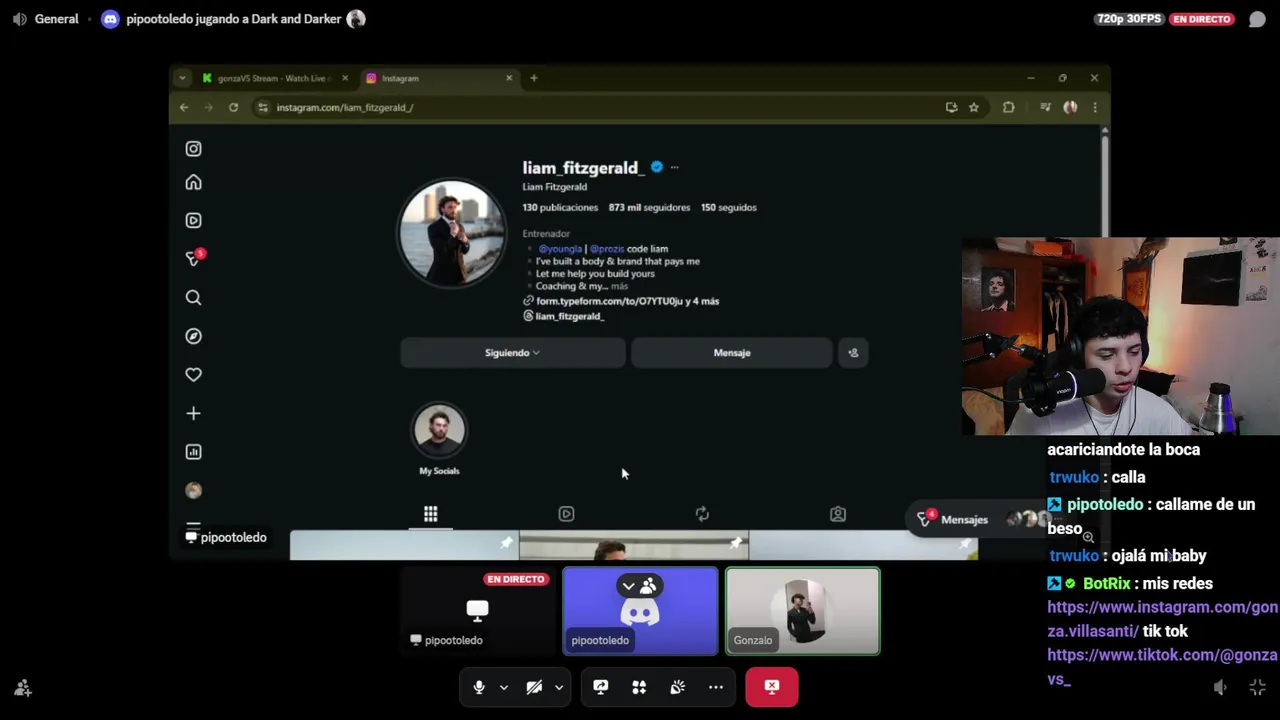Open the dashboard chart icon in sidebar
This screenshot has height=720, width=1280.
tap(193, 452)
